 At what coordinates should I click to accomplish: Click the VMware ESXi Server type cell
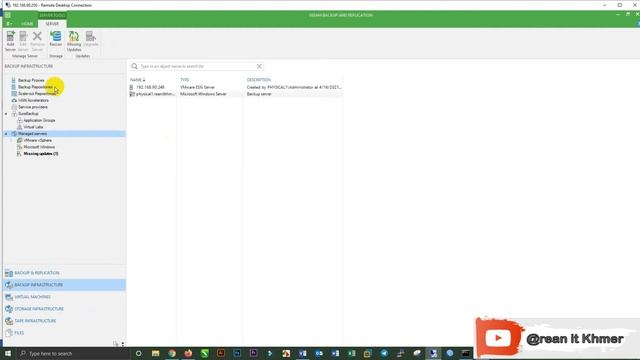coord(198,87)
